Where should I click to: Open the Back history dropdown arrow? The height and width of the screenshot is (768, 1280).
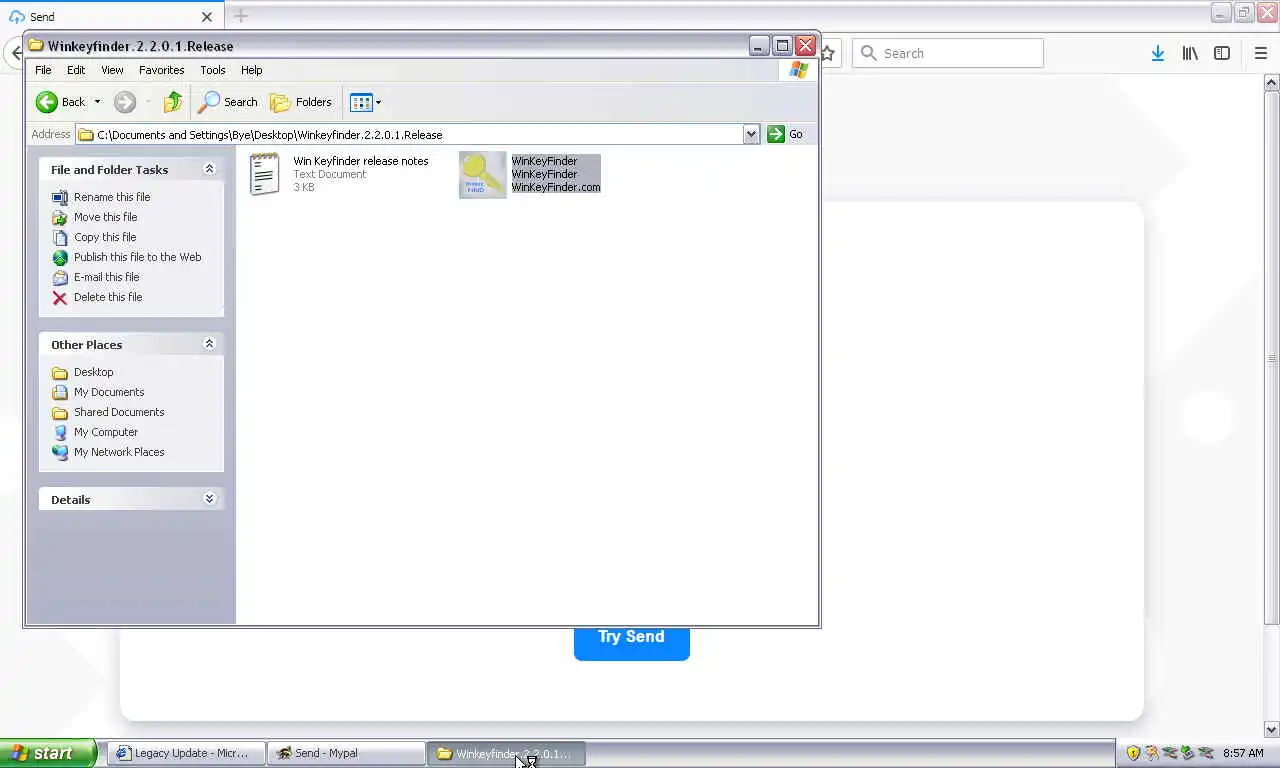[x=97, y=102]
